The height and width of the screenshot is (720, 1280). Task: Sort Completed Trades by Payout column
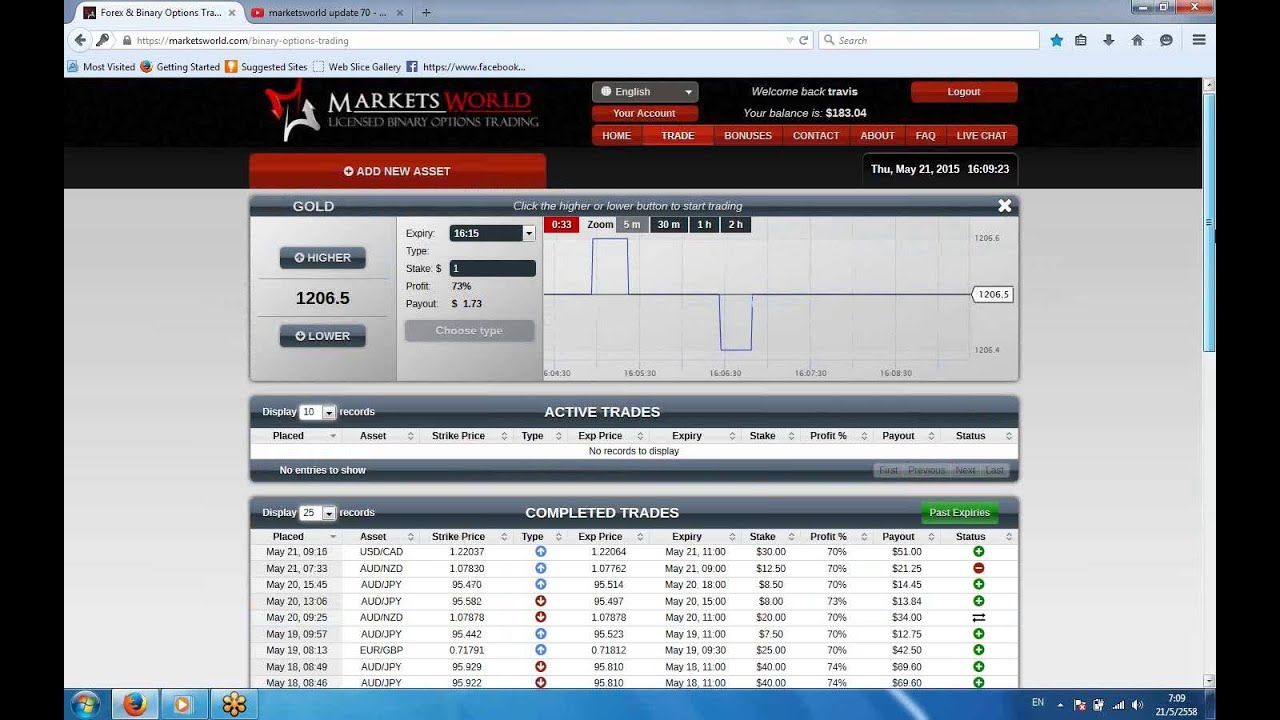(907, 537)
